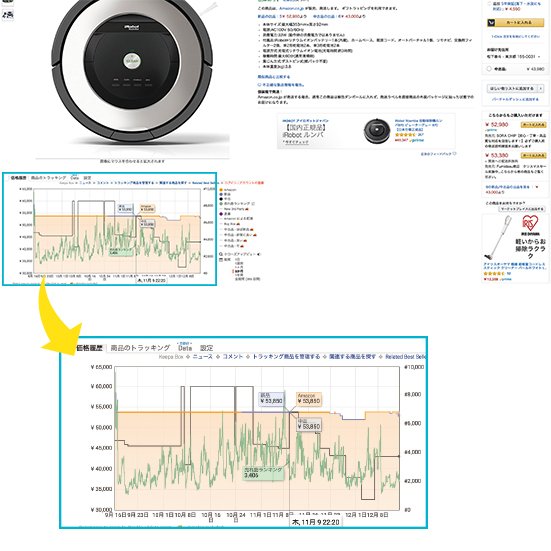Viewport: 551px width, 551px height.
Task: Select the used item radio button at ¥43,980
Action: coord(488,69)
